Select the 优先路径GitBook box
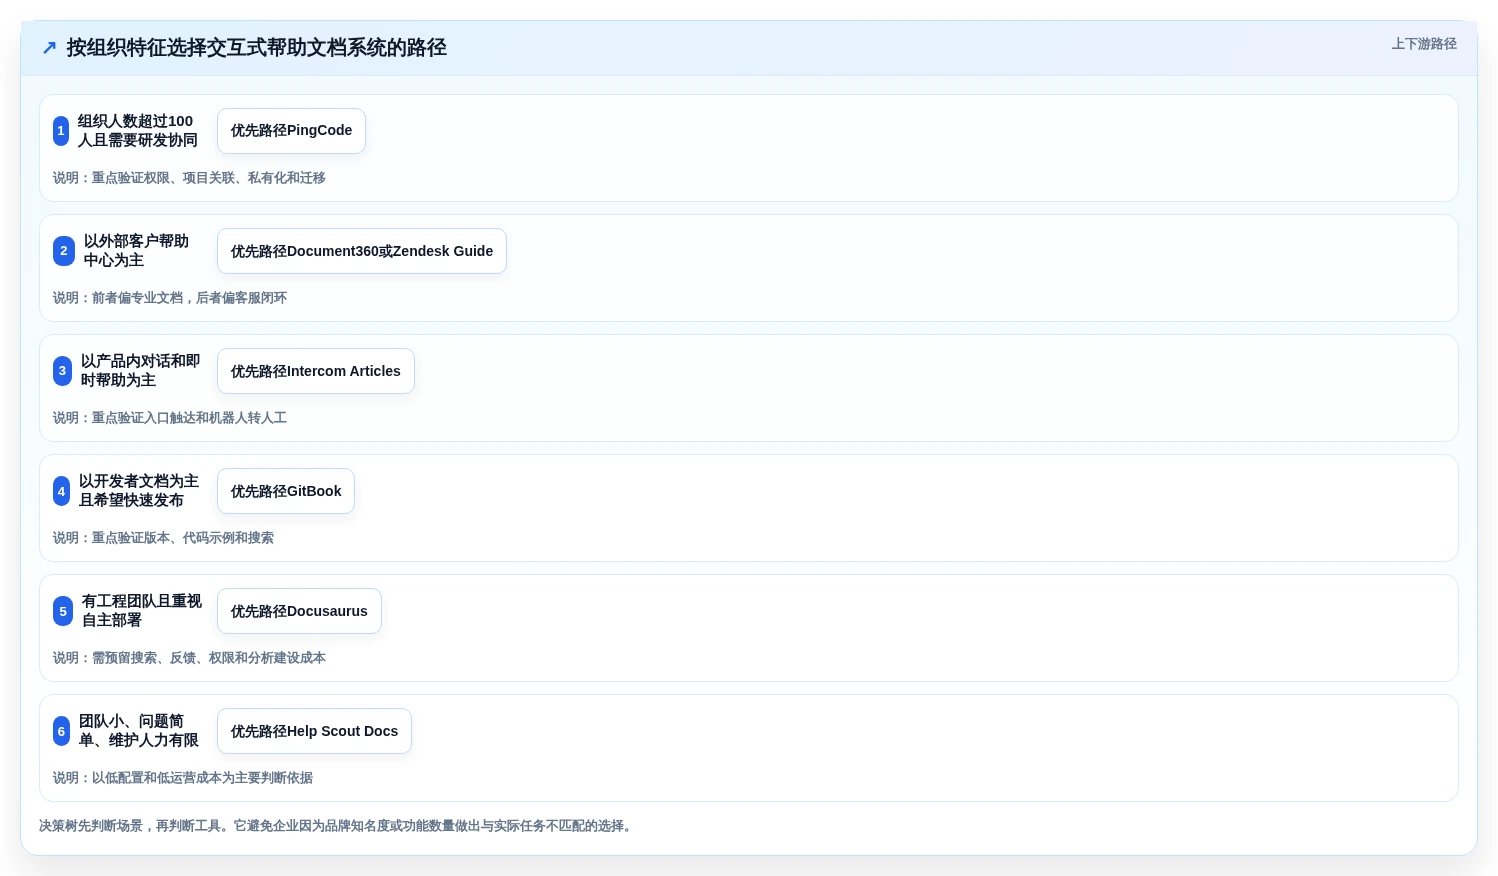The height and width of the screenshot is (876, 1498). 286,491
